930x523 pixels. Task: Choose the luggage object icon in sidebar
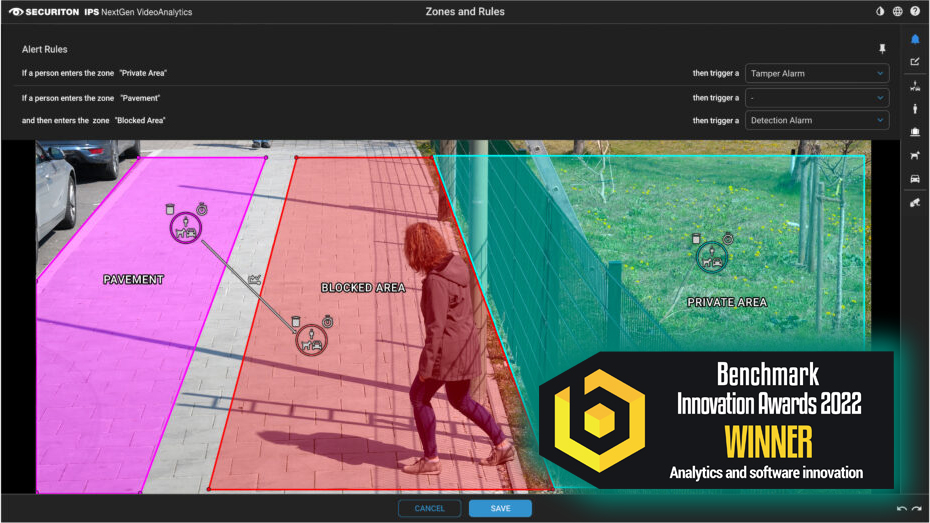915,132
